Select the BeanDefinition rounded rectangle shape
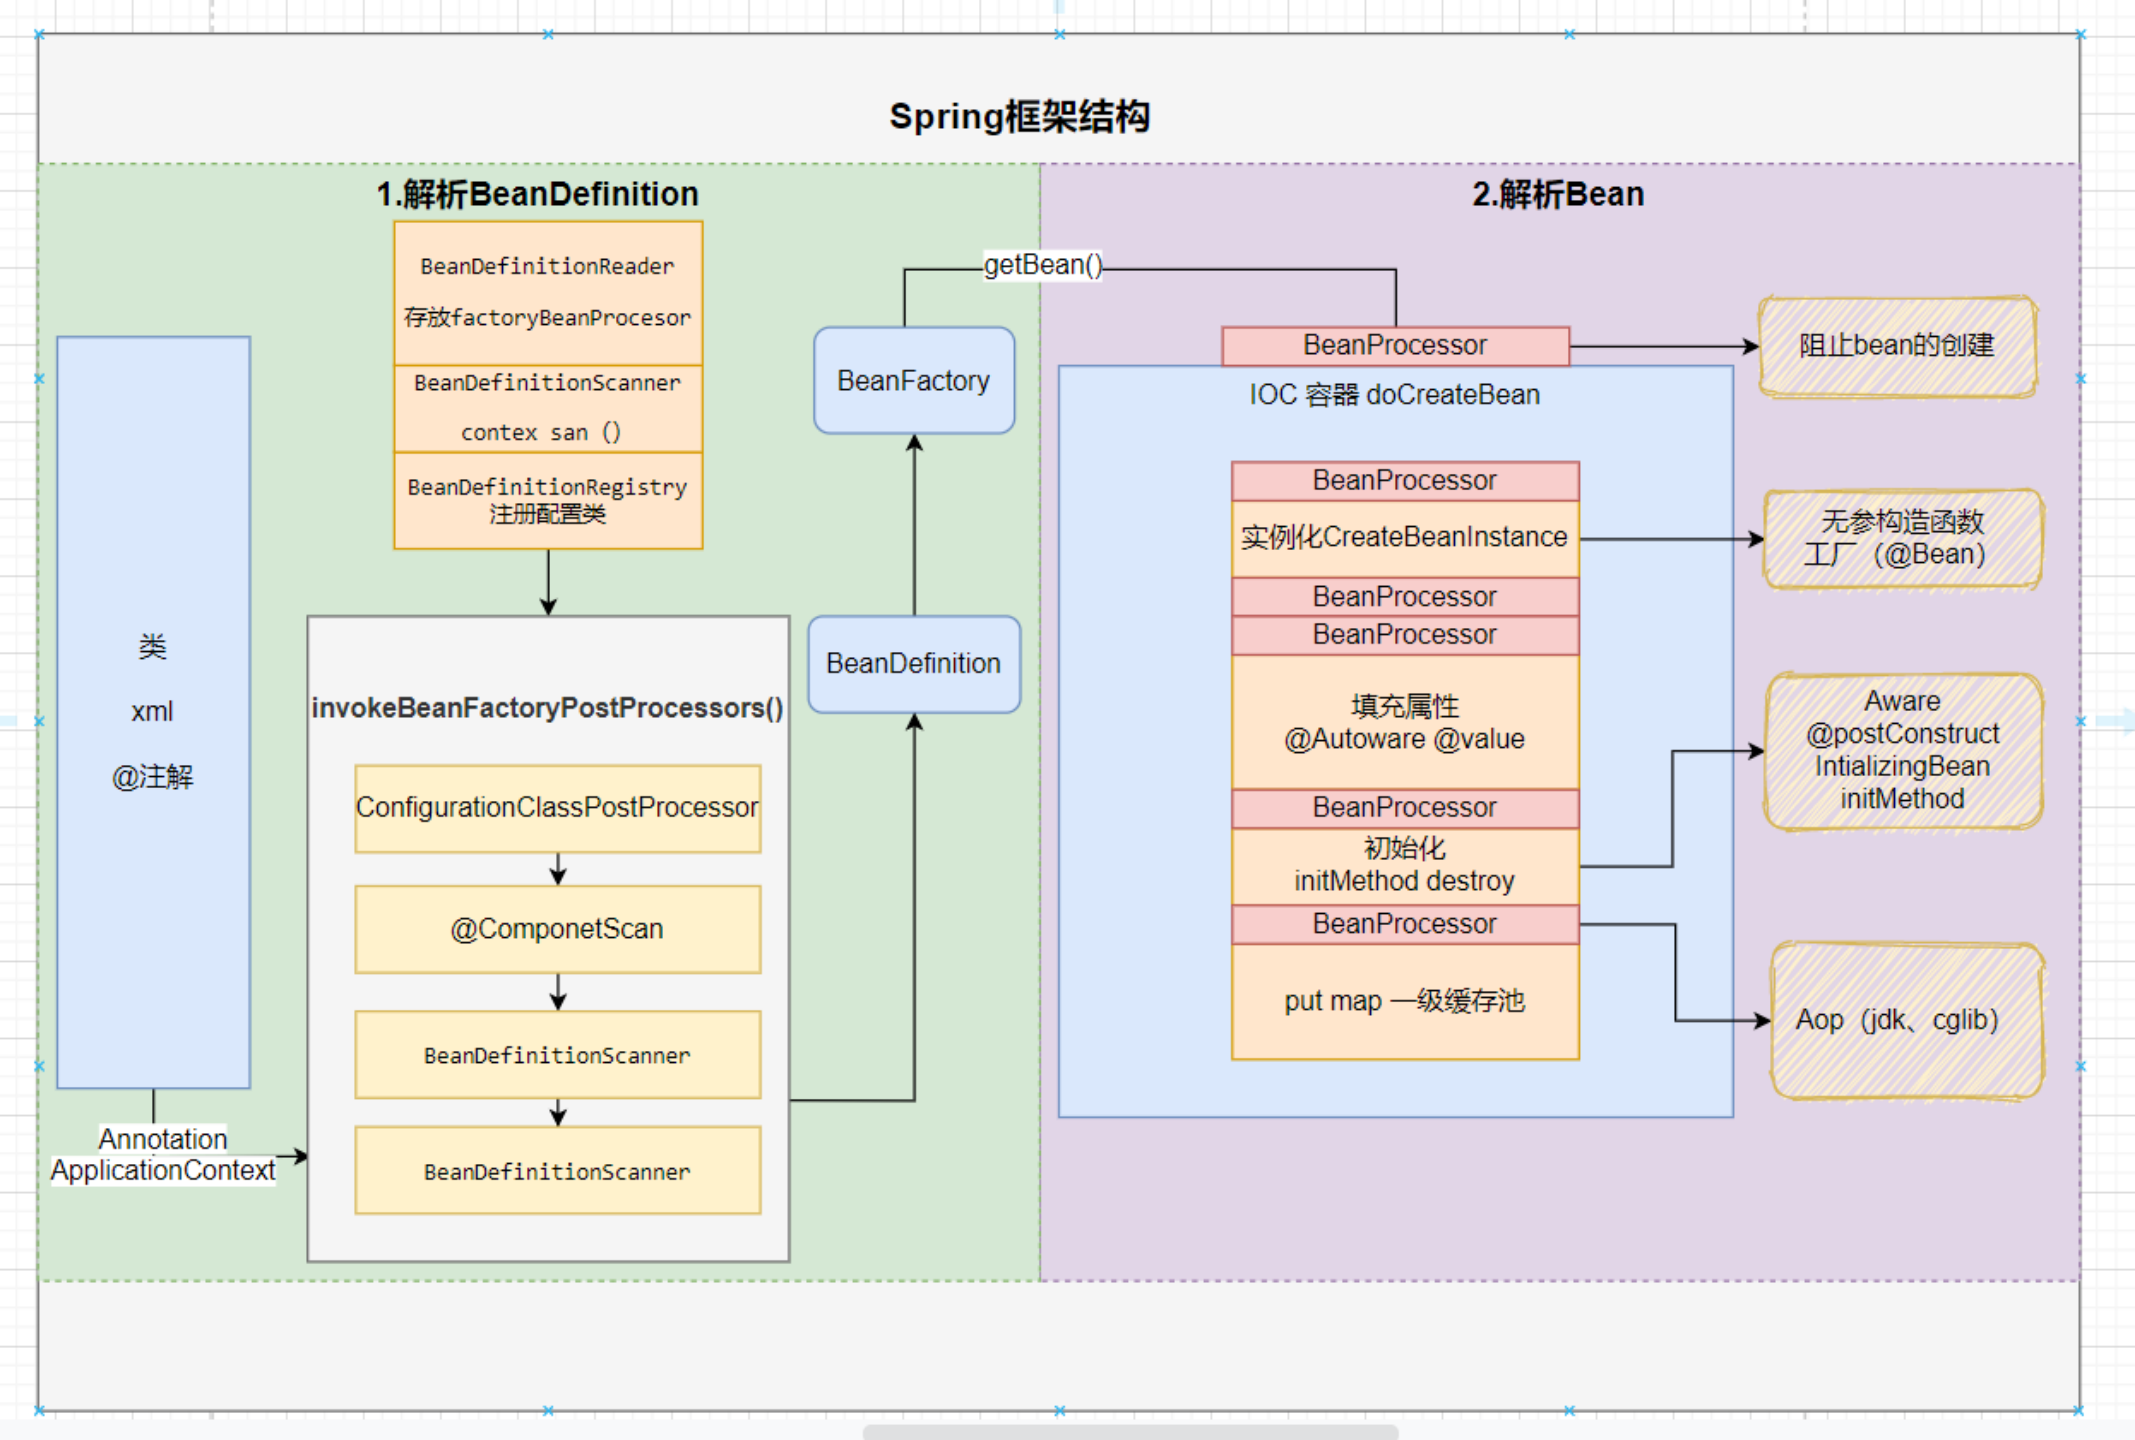 (912, 663)
